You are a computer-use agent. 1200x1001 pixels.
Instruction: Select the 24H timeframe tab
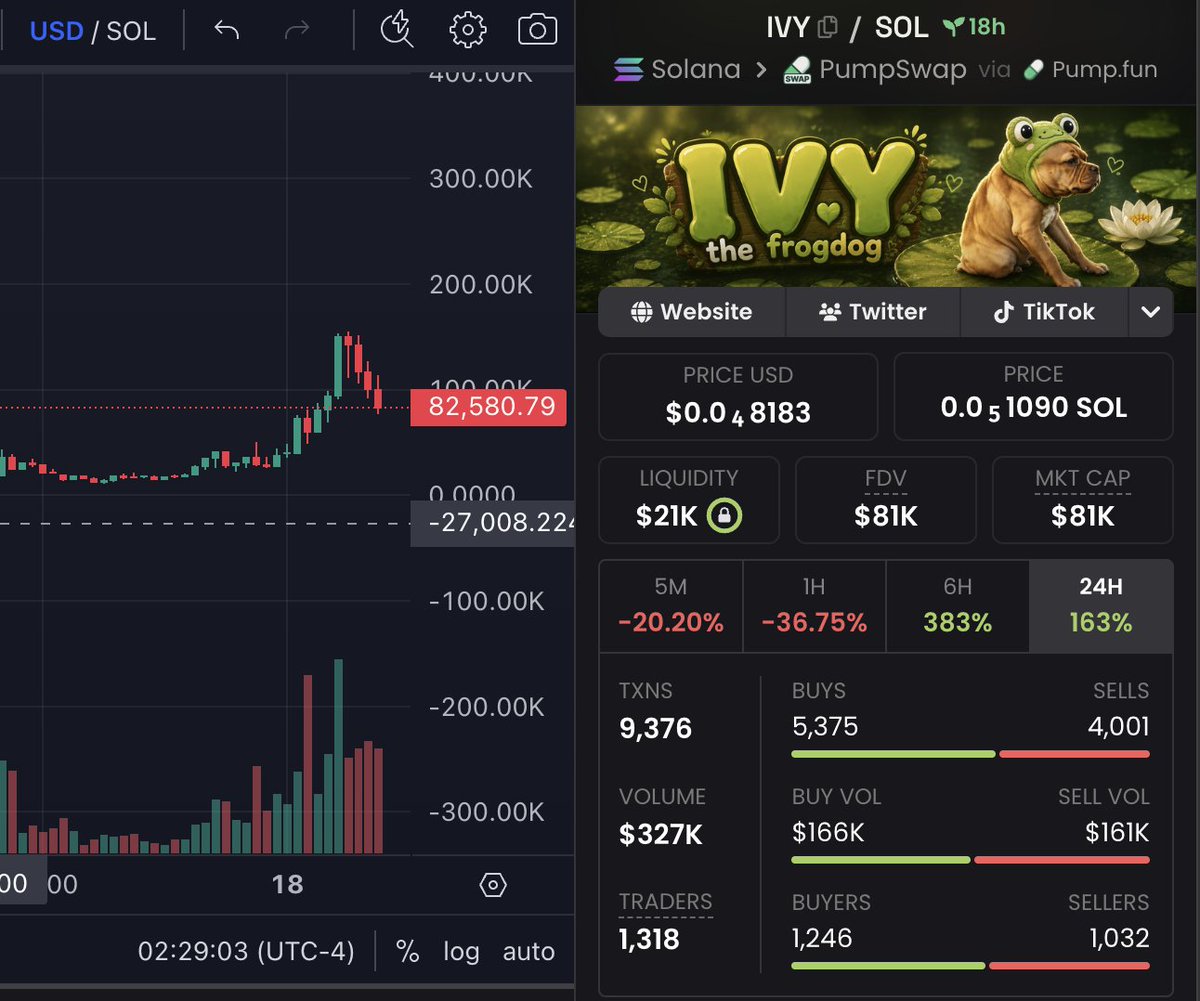(x=1100, y=606)
